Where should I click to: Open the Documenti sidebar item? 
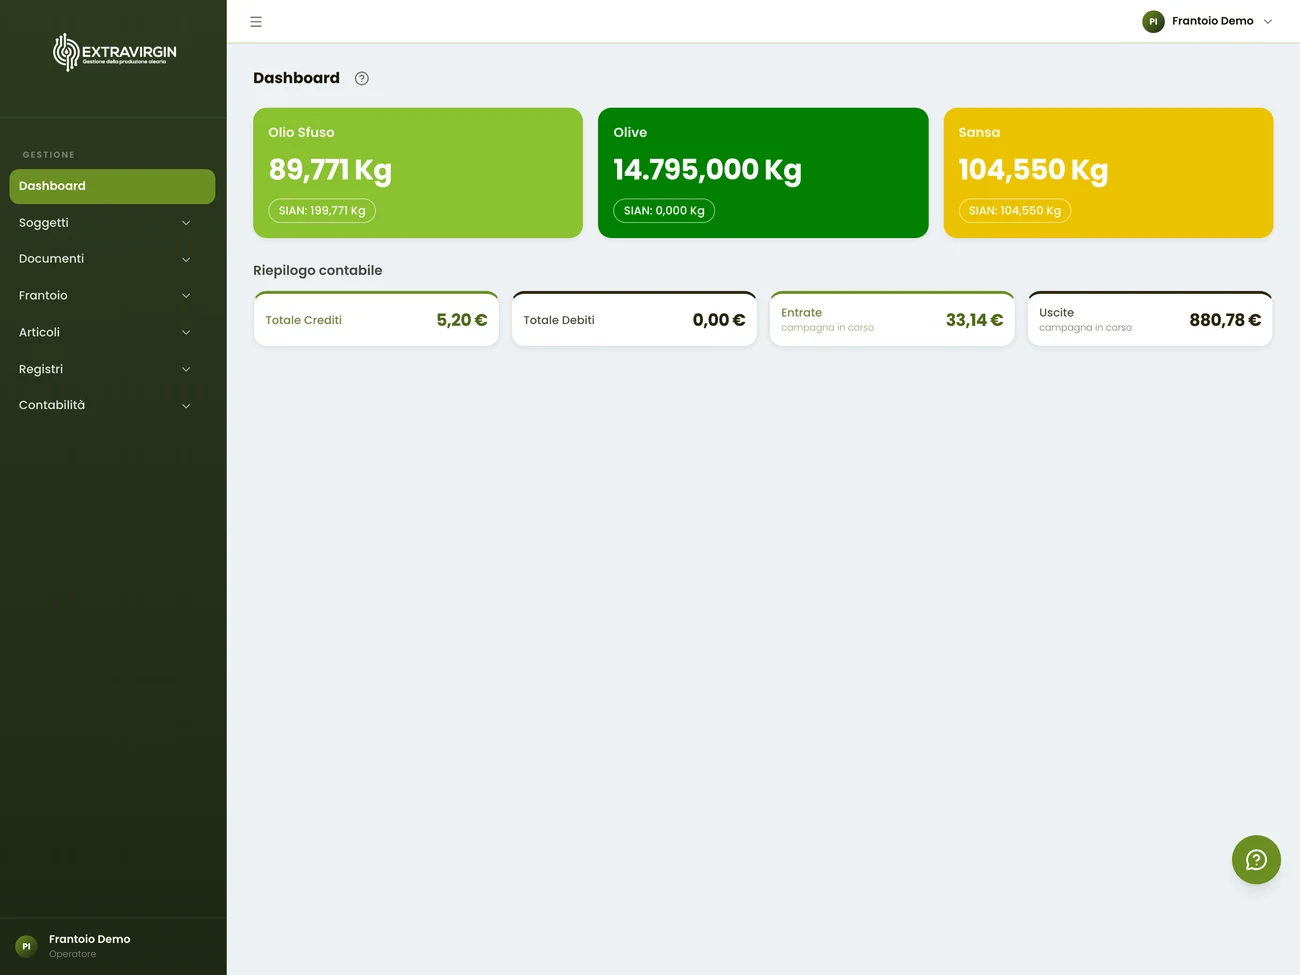112,259
